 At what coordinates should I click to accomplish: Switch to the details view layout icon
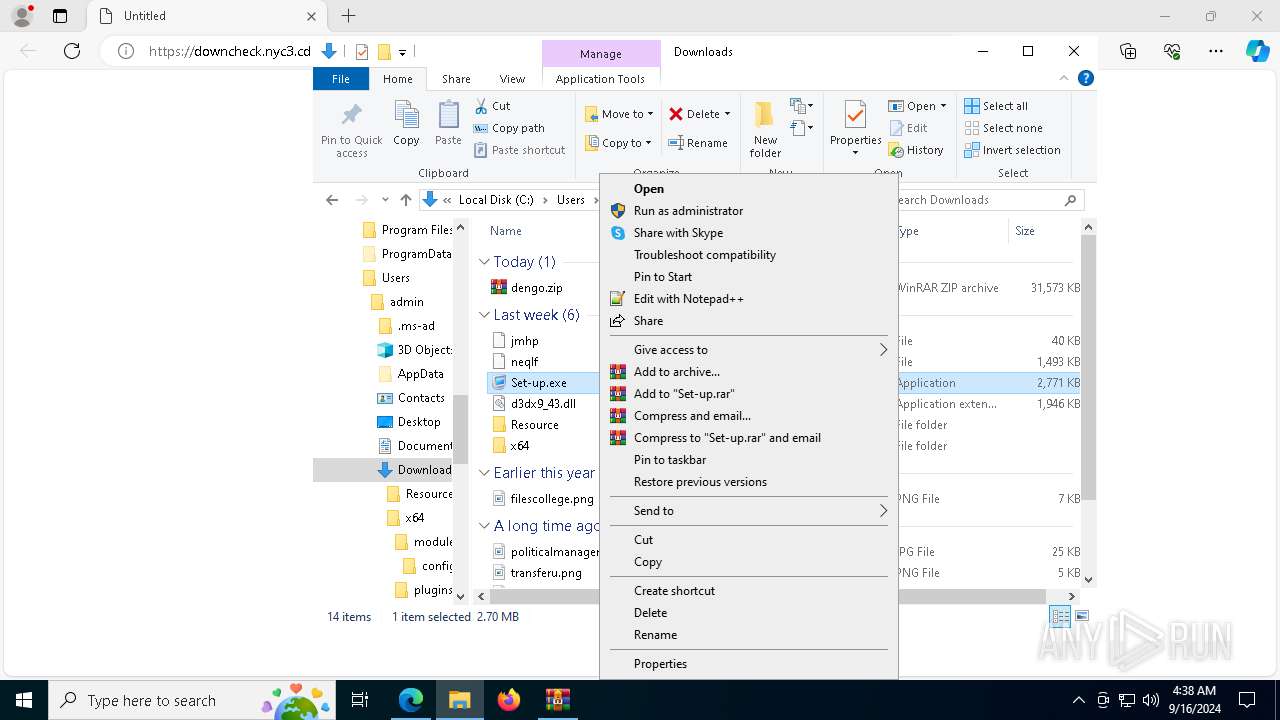point(1060,617)
